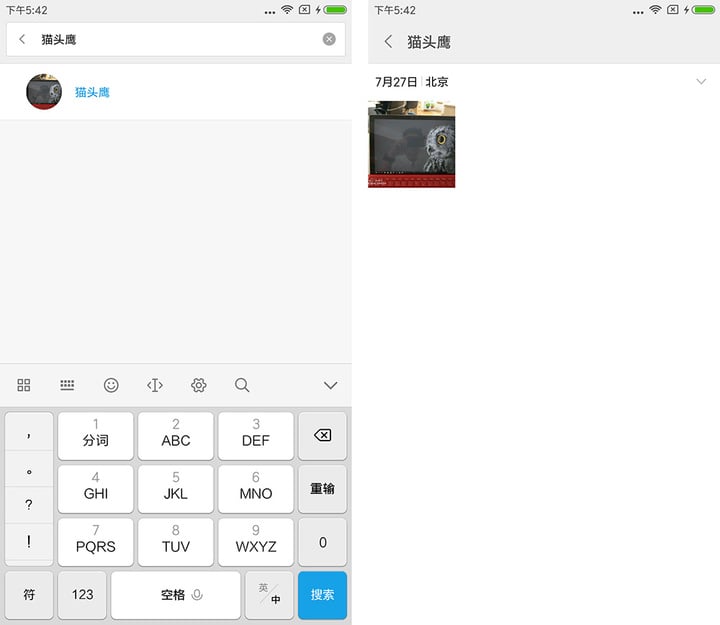
Task: Tap the 1 分词 key
Action: click(x=96, y=435)
